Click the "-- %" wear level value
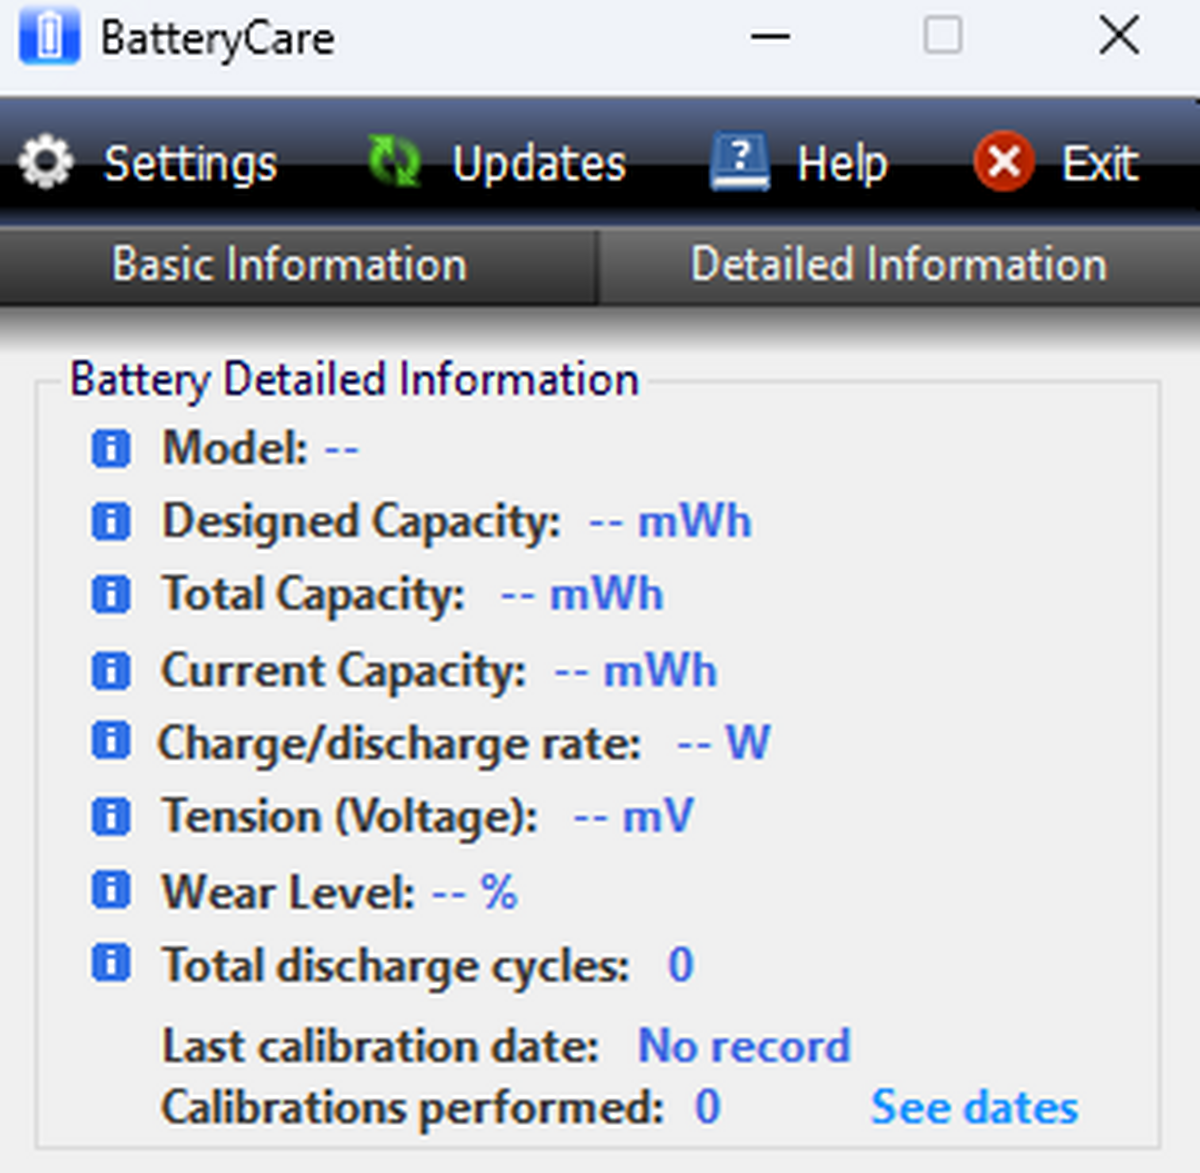 pos(474,891)
